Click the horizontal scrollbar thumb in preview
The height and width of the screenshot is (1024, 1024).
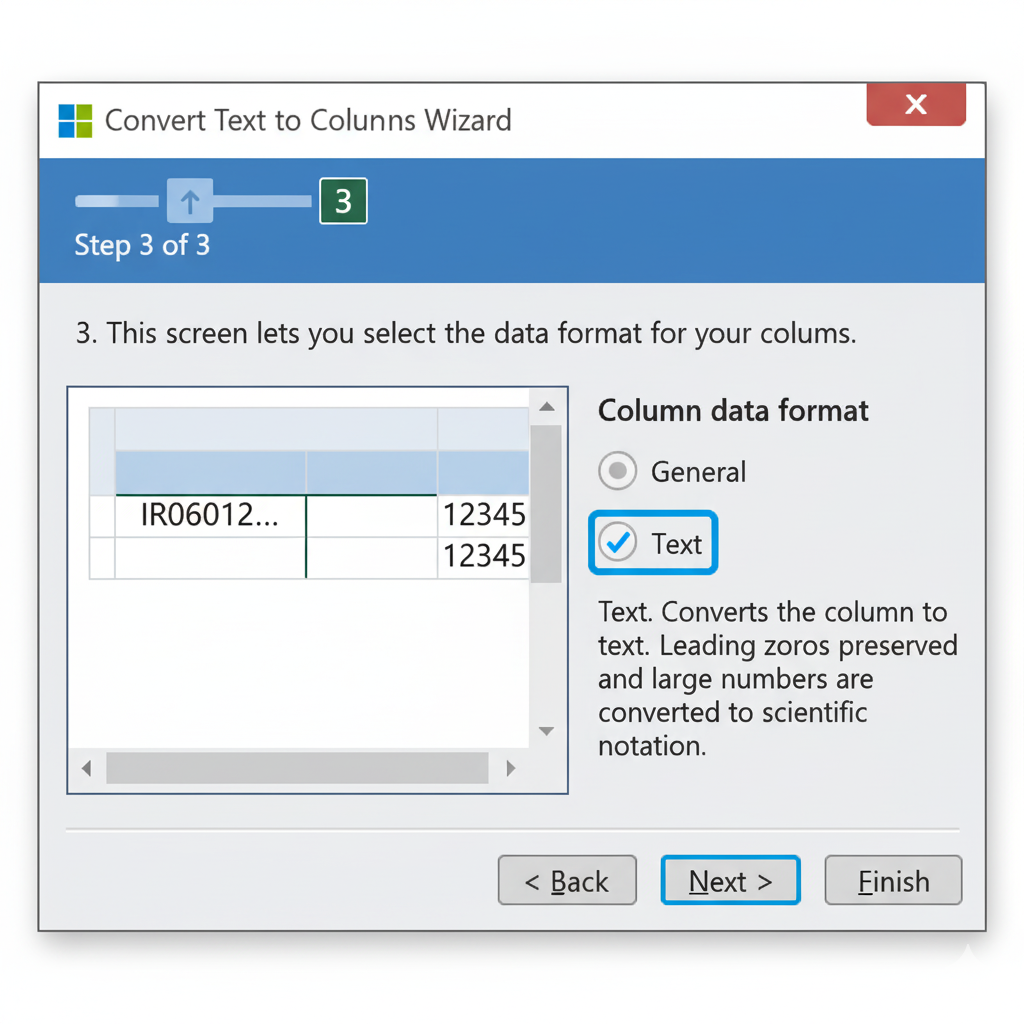(297, 768)
